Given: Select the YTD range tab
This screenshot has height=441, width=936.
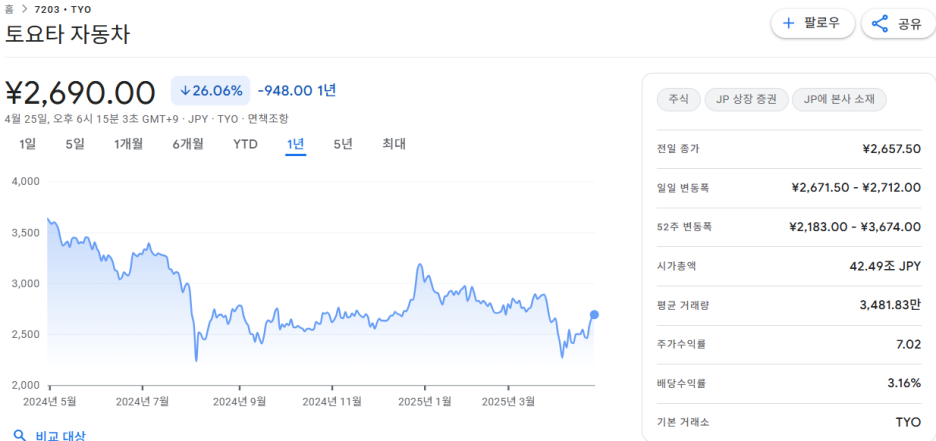Looking at the screenshot, I should click(x=245, y=144).
